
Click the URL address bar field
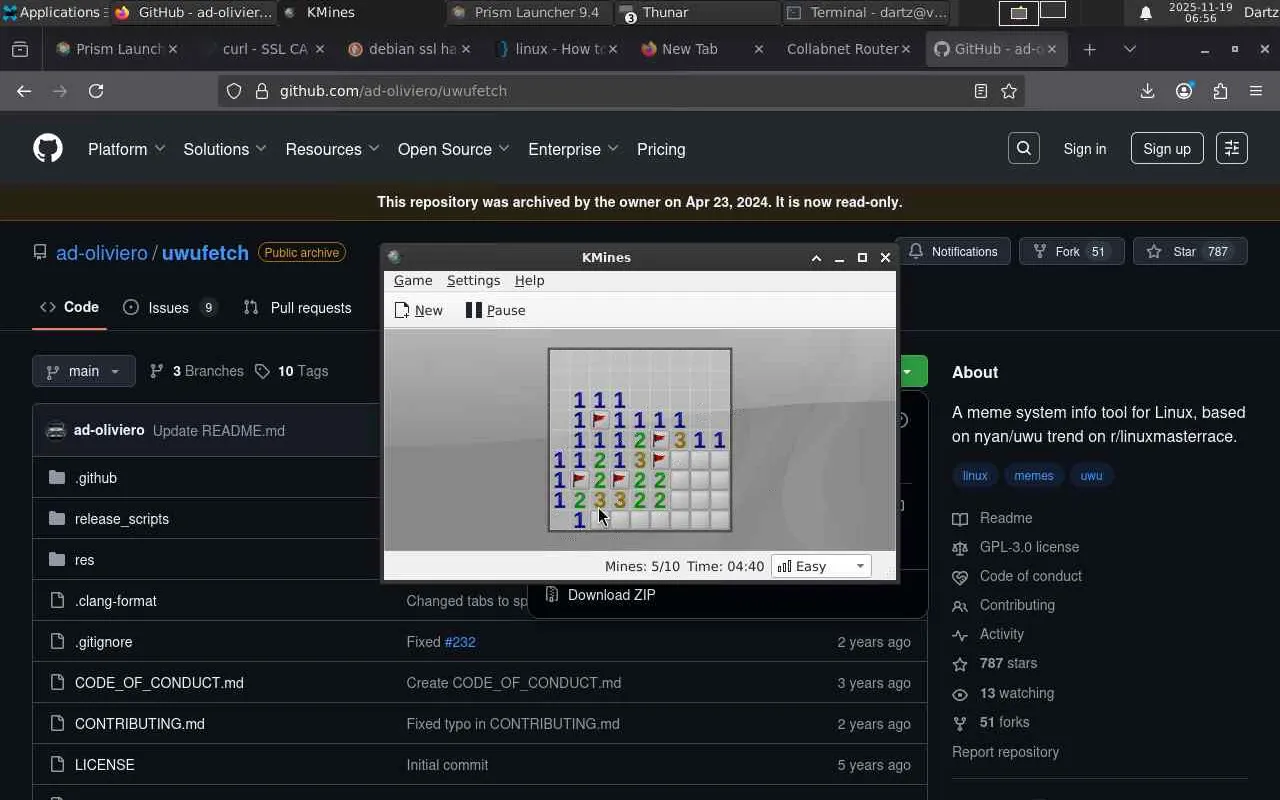[620, 91]
